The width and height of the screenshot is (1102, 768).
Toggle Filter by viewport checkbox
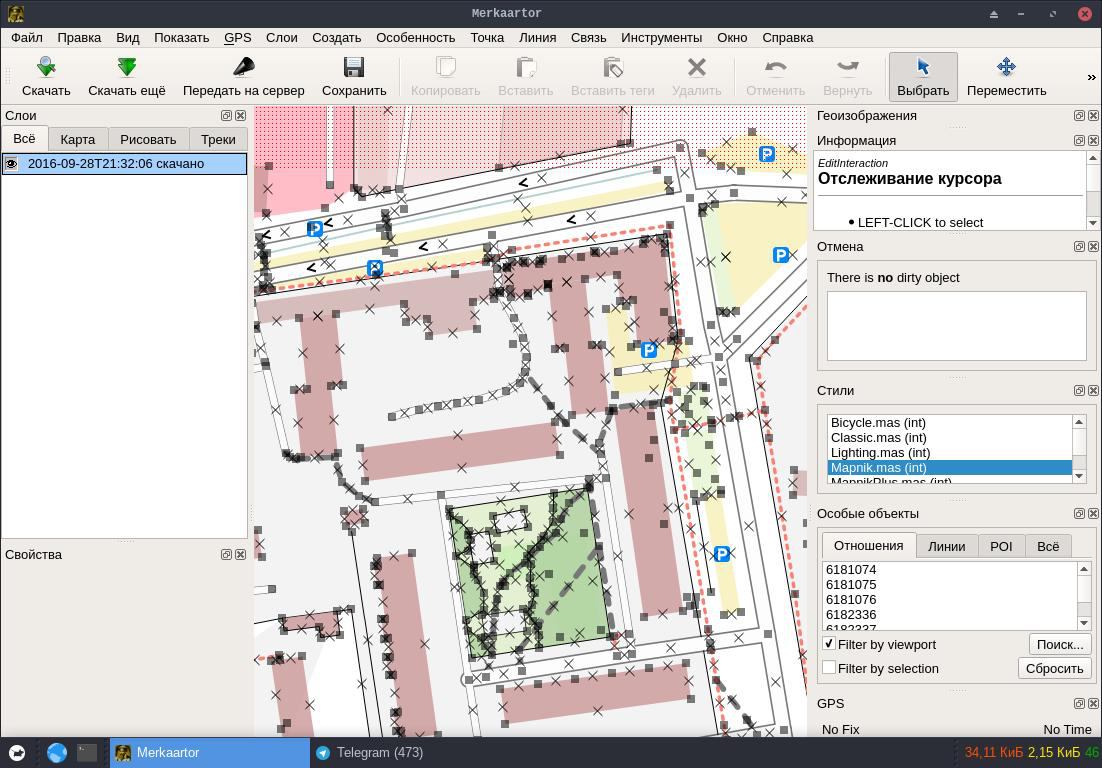click(x=829, y=644)
